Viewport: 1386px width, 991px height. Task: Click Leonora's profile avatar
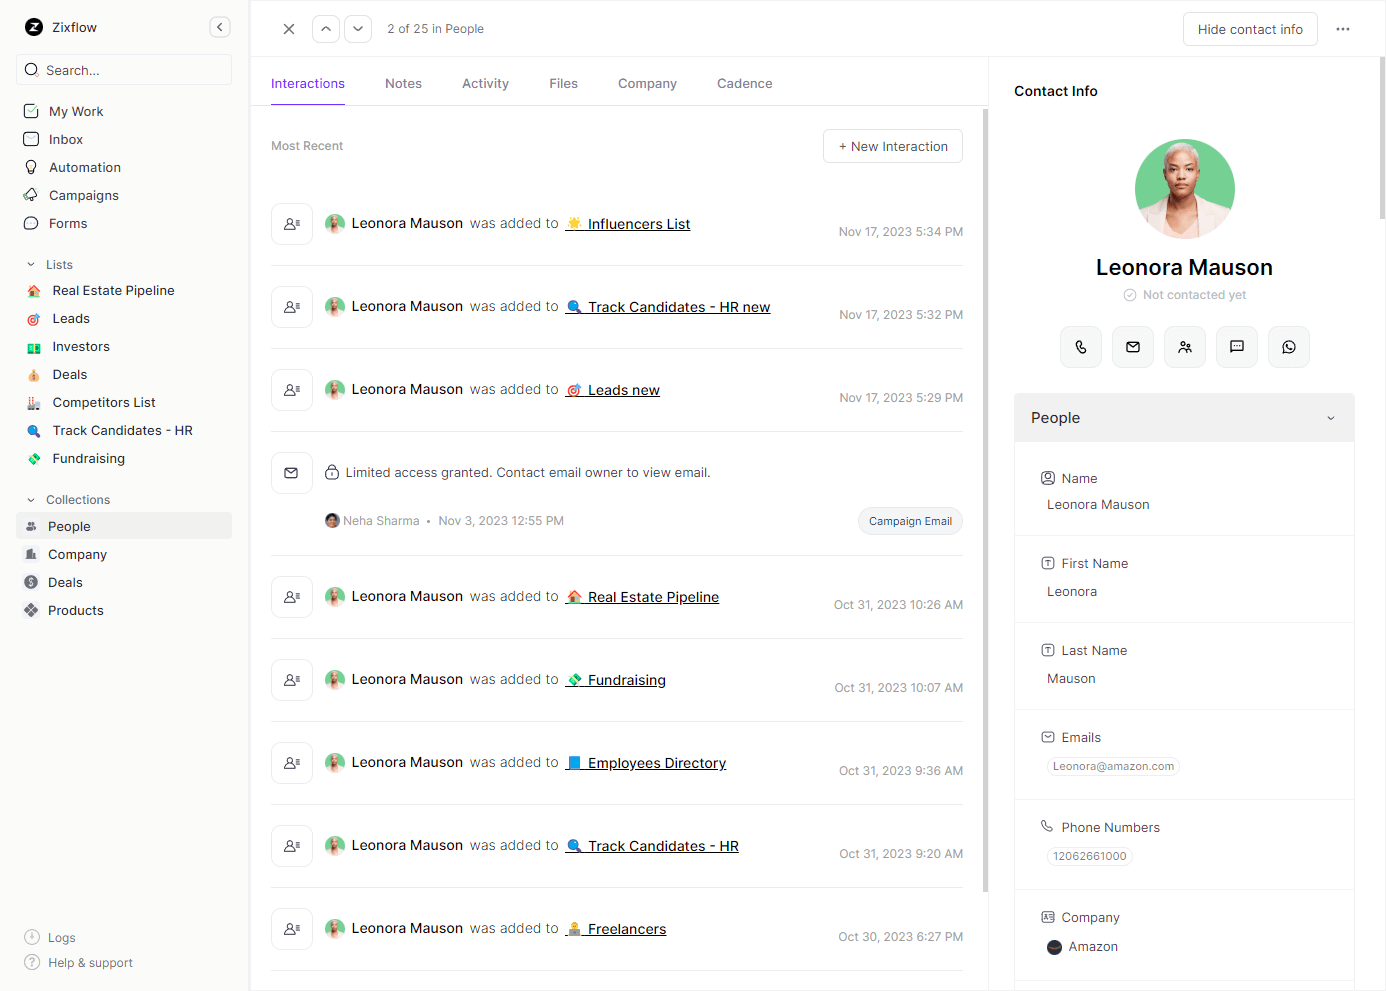point(1184,188)
